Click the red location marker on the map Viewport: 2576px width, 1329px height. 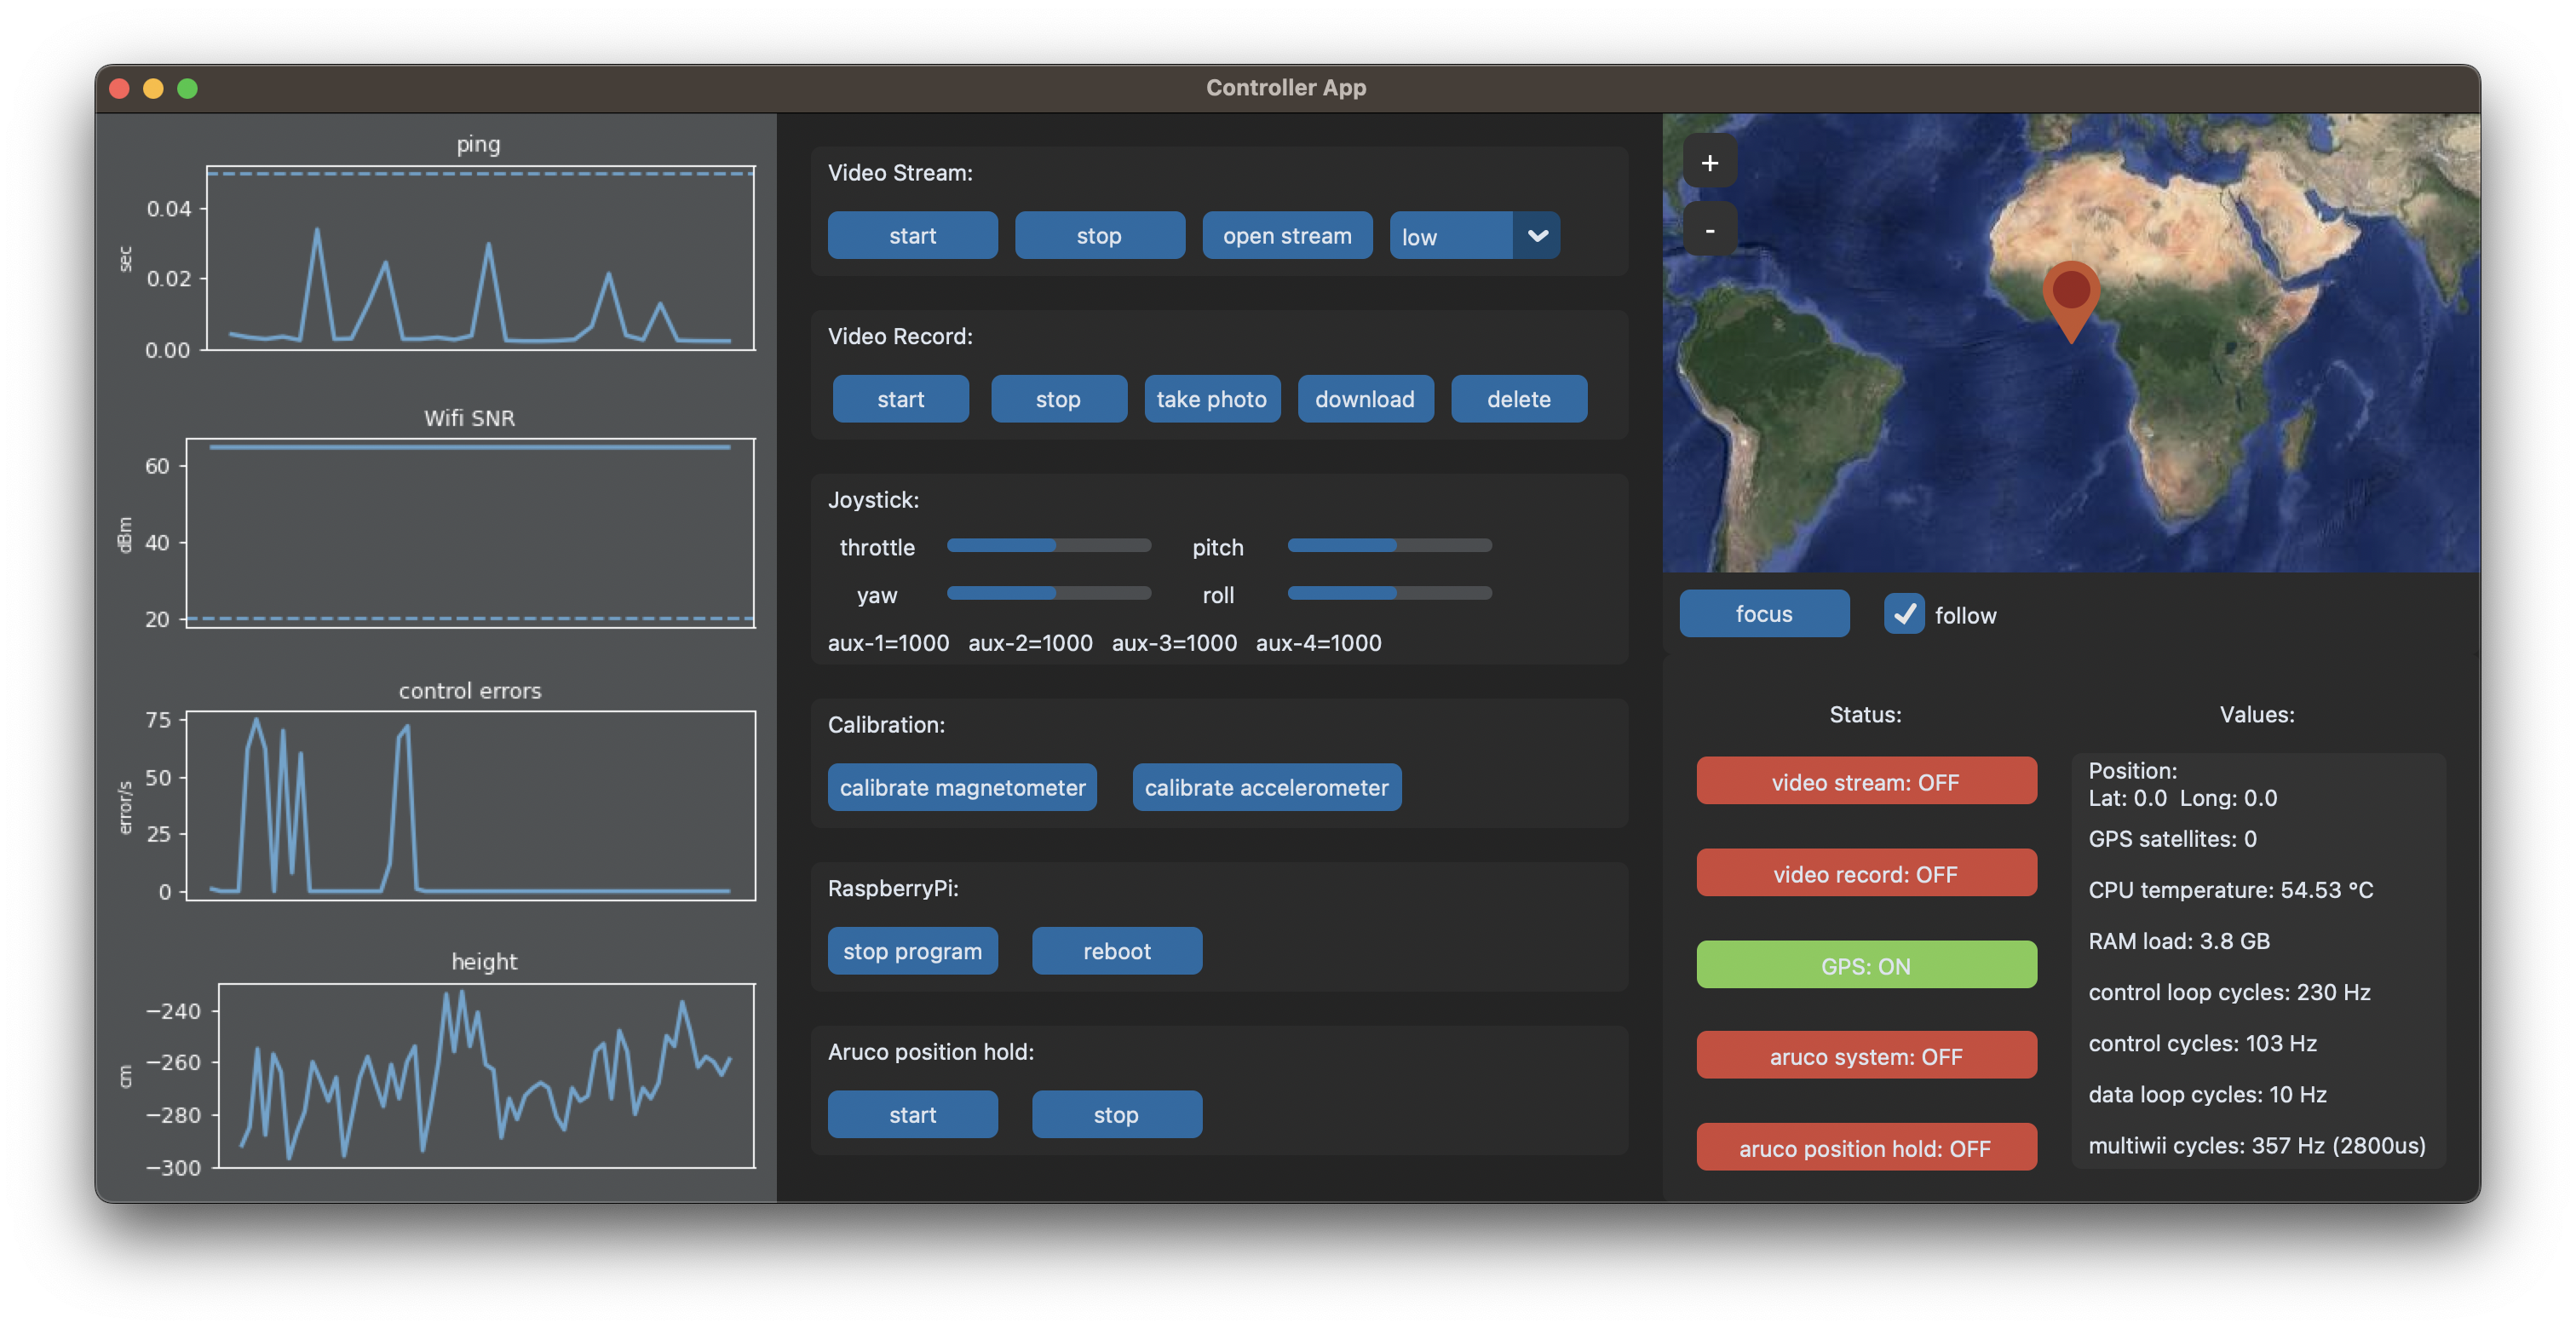click(x=2070, y=295)
